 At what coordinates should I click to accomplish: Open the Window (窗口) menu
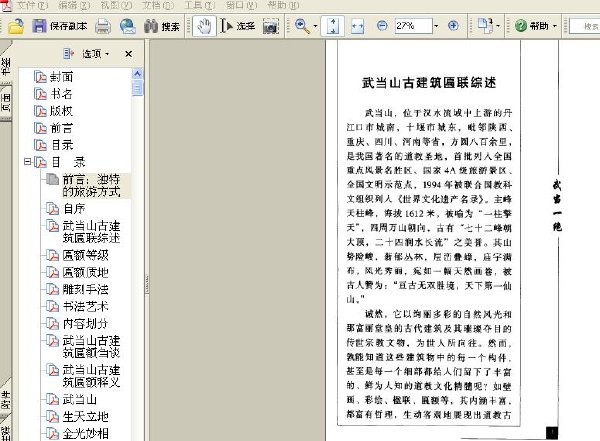click(x=241, y=5)
